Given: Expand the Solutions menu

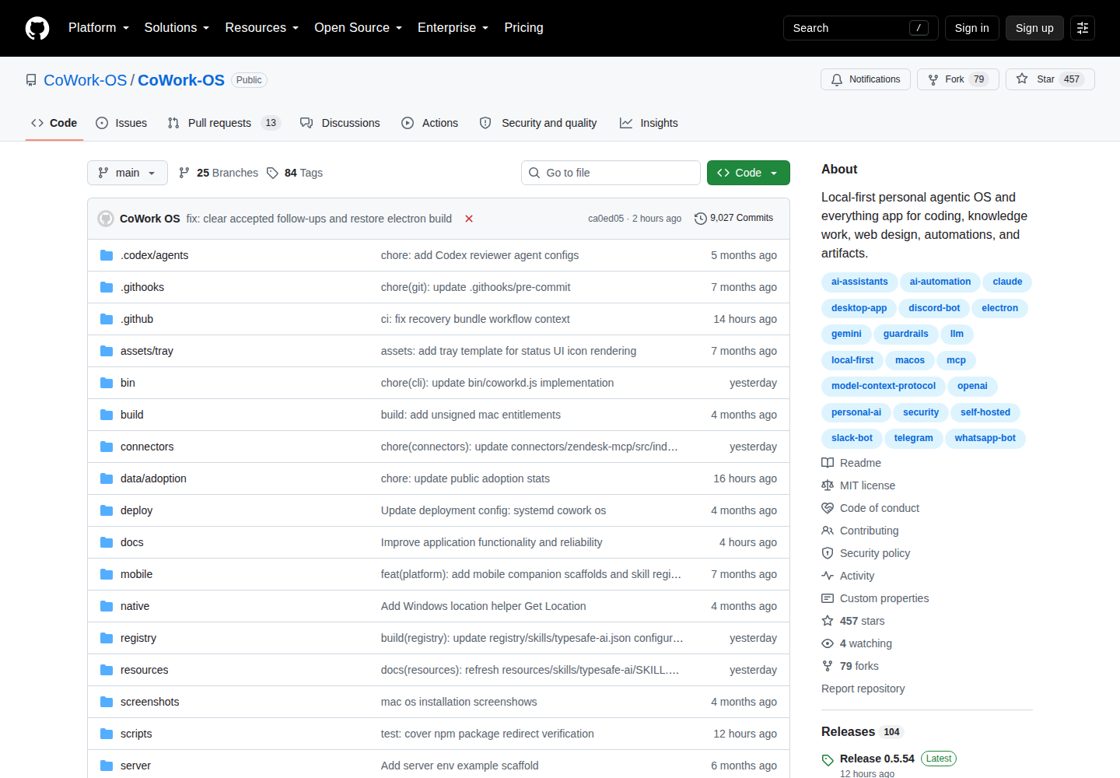Looking at the screenshot, I should coord(176,28).
